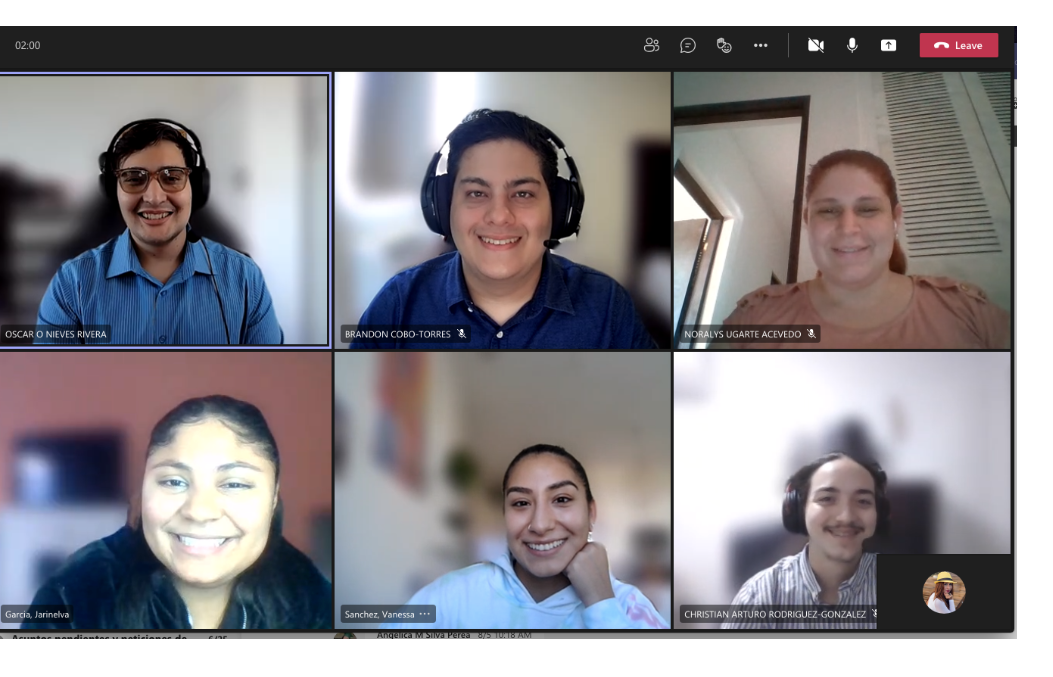Click the Noralys Ugarte Acevedo name label

(x=742, y=334)
